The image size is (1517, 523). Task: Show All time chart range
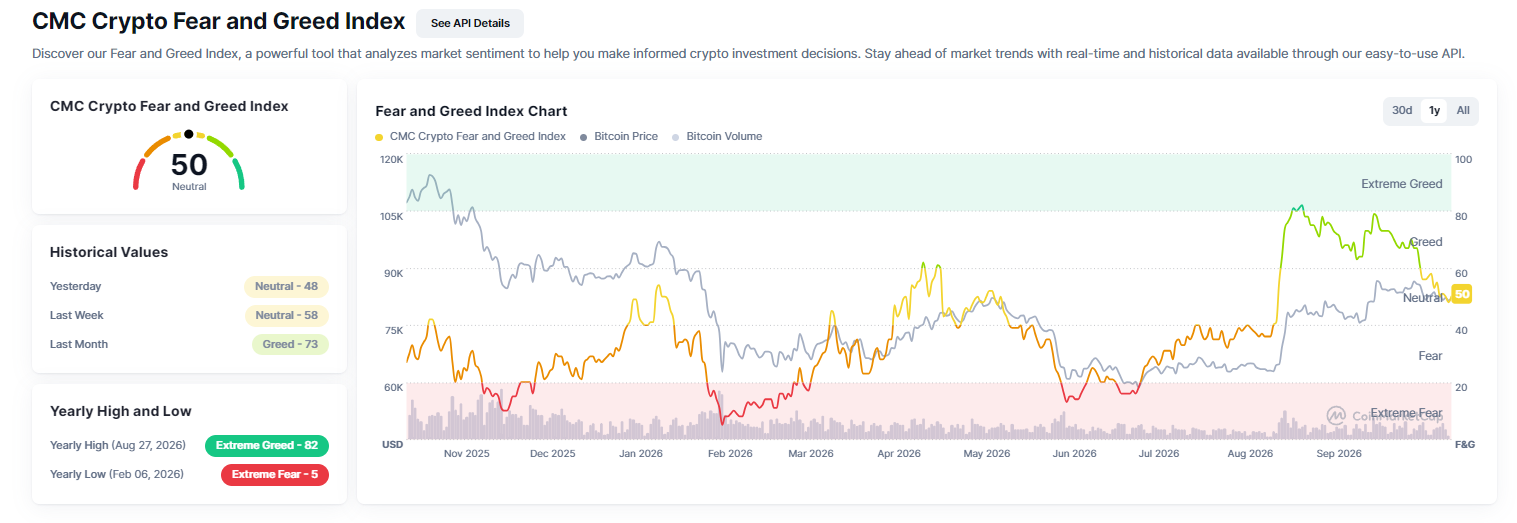tap(1463, 111)
